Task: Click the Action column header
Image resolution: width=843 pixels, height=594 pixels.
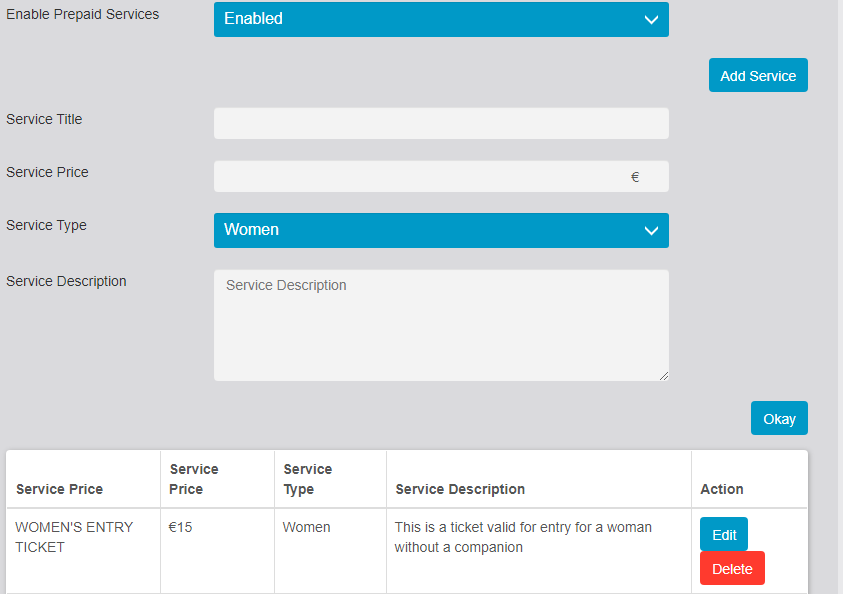Action: [721, 489]
